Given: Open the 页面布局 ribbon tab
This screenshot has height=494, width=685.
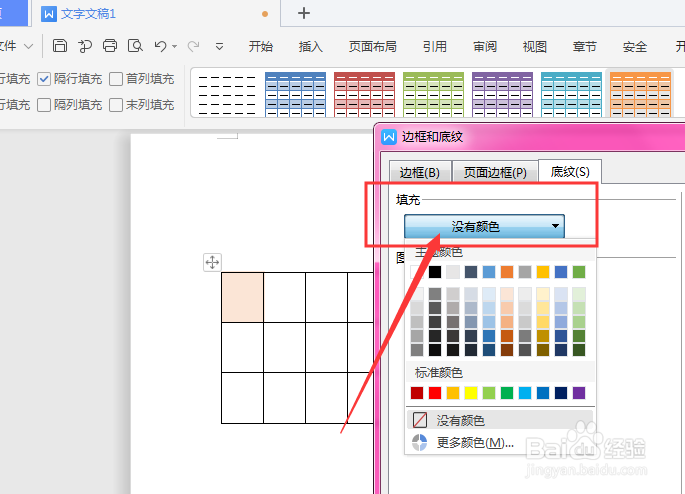Looking at the screenshot, I should pyautogui.click(x=373, y=46).
